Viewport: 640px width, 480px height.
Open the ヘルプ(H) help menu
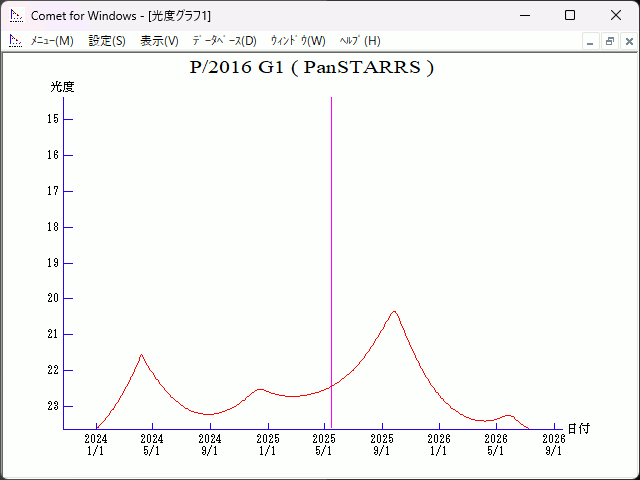tap(360, 41)
